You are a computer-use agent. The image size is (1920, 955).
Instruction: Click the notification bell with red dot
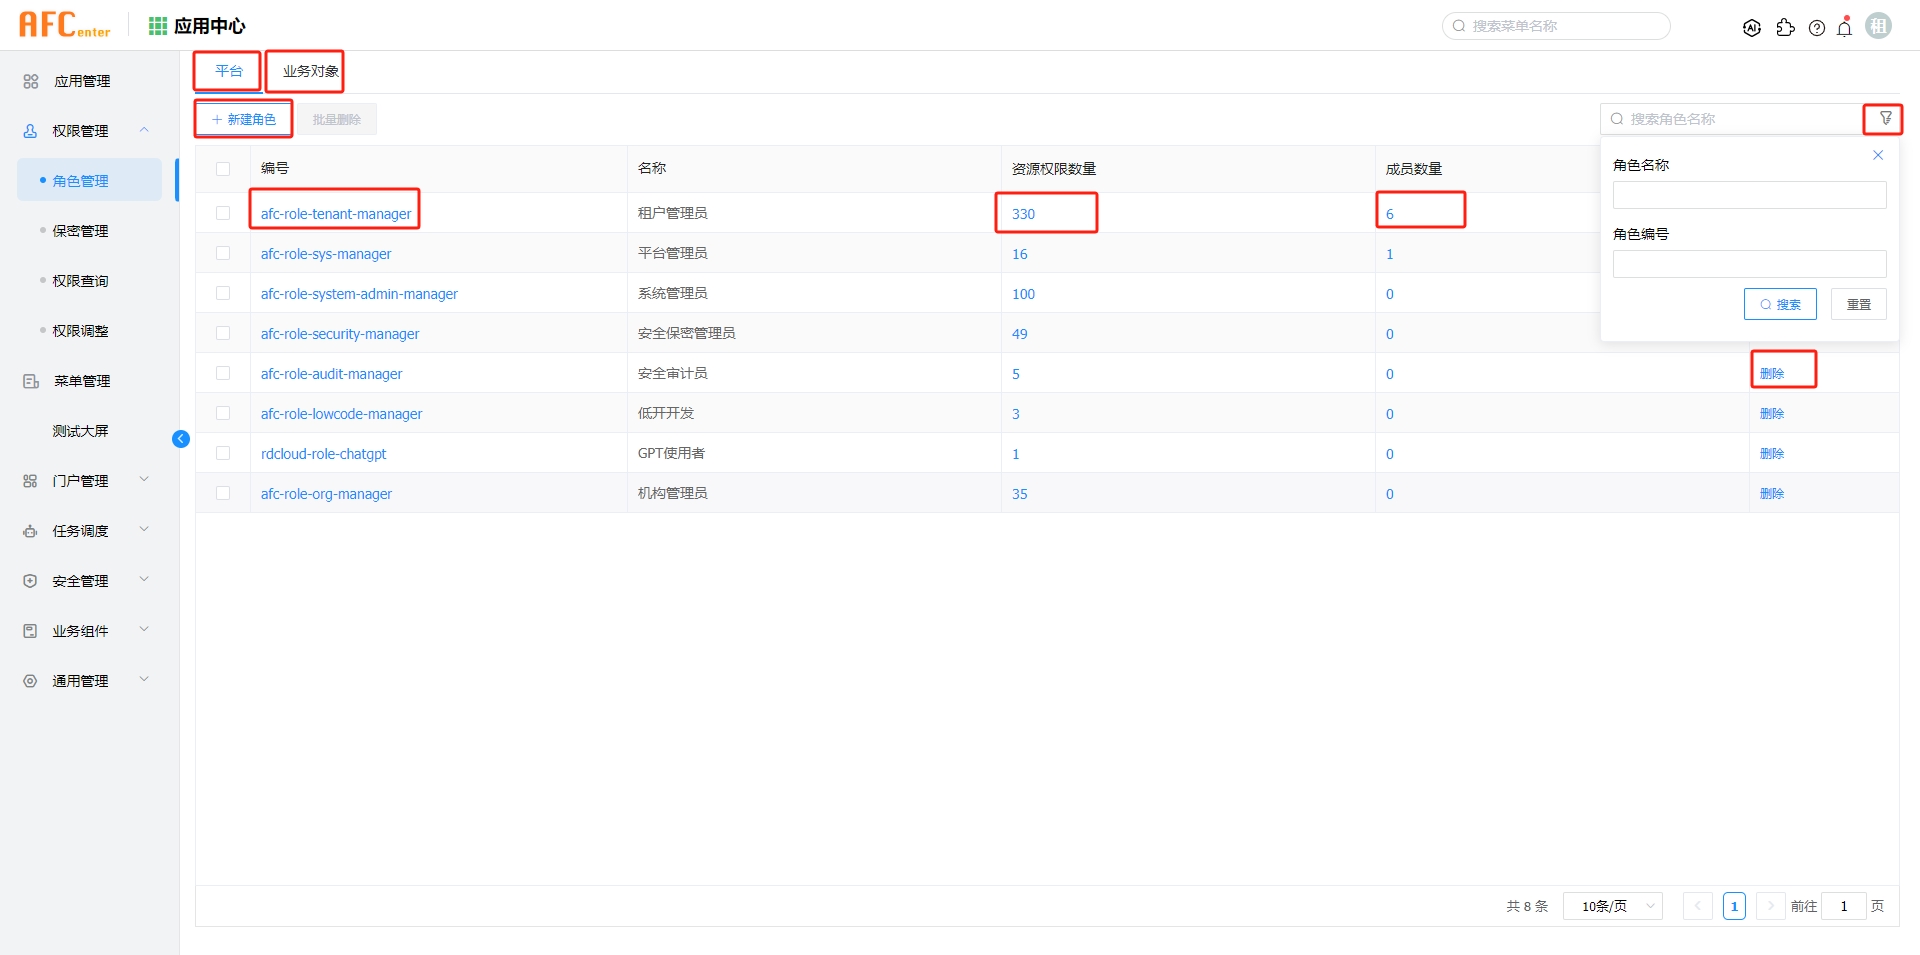click(x=1844, y=27)
